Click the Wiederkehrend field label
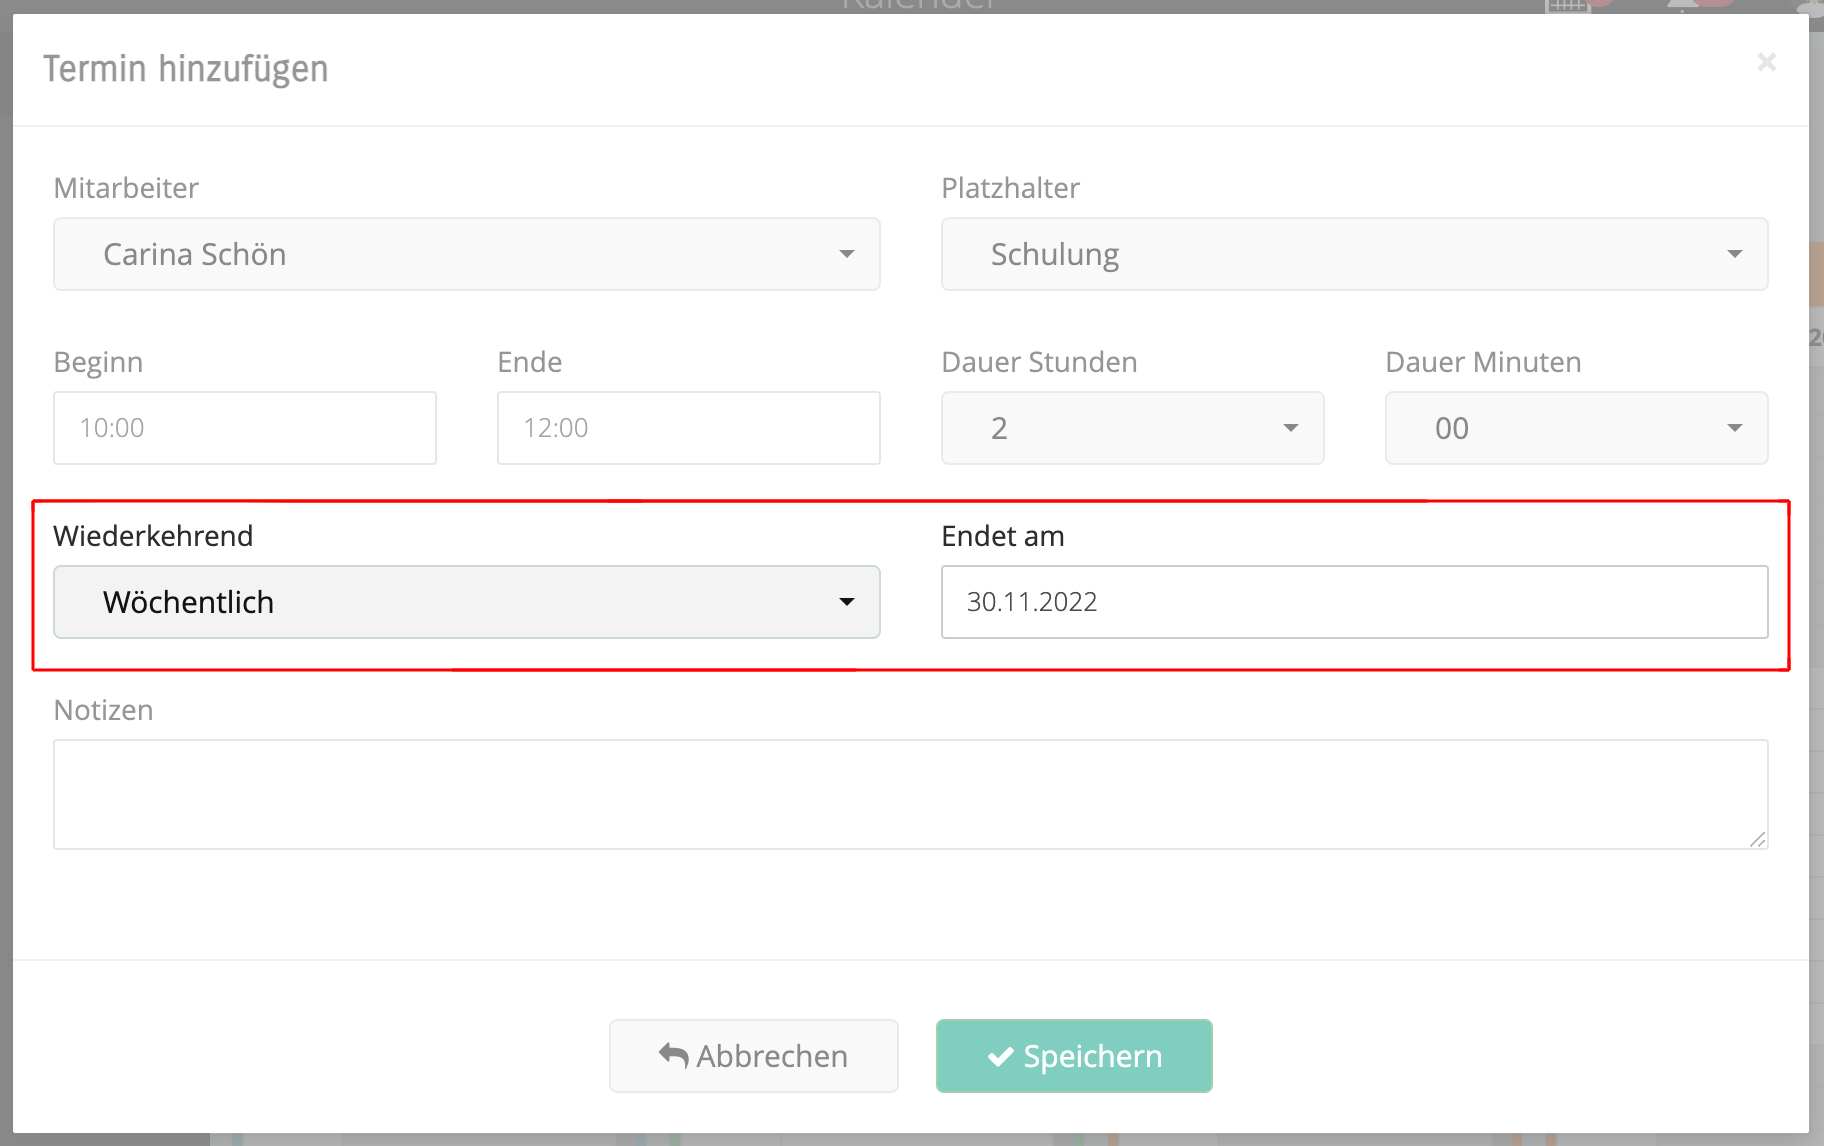This screenshot has width=1824, height=1146. [x=153, y=536]
